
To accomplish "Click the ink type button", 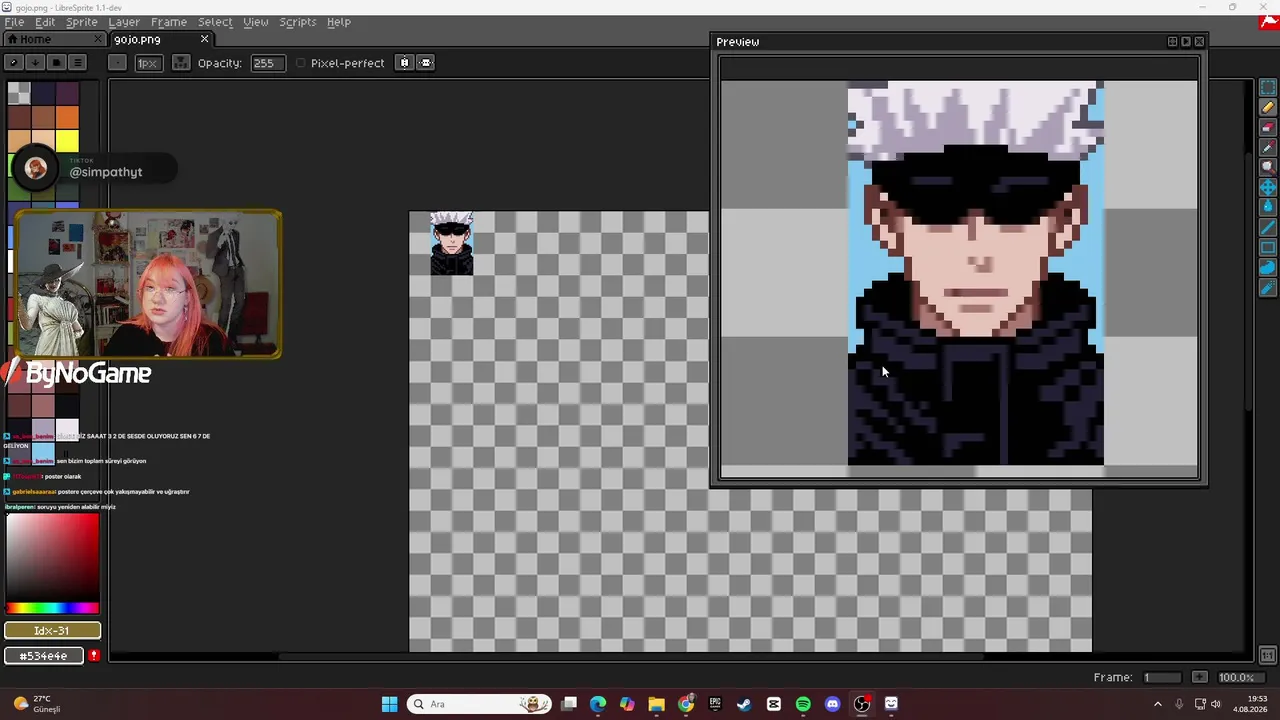I will (x=181, y=63).
